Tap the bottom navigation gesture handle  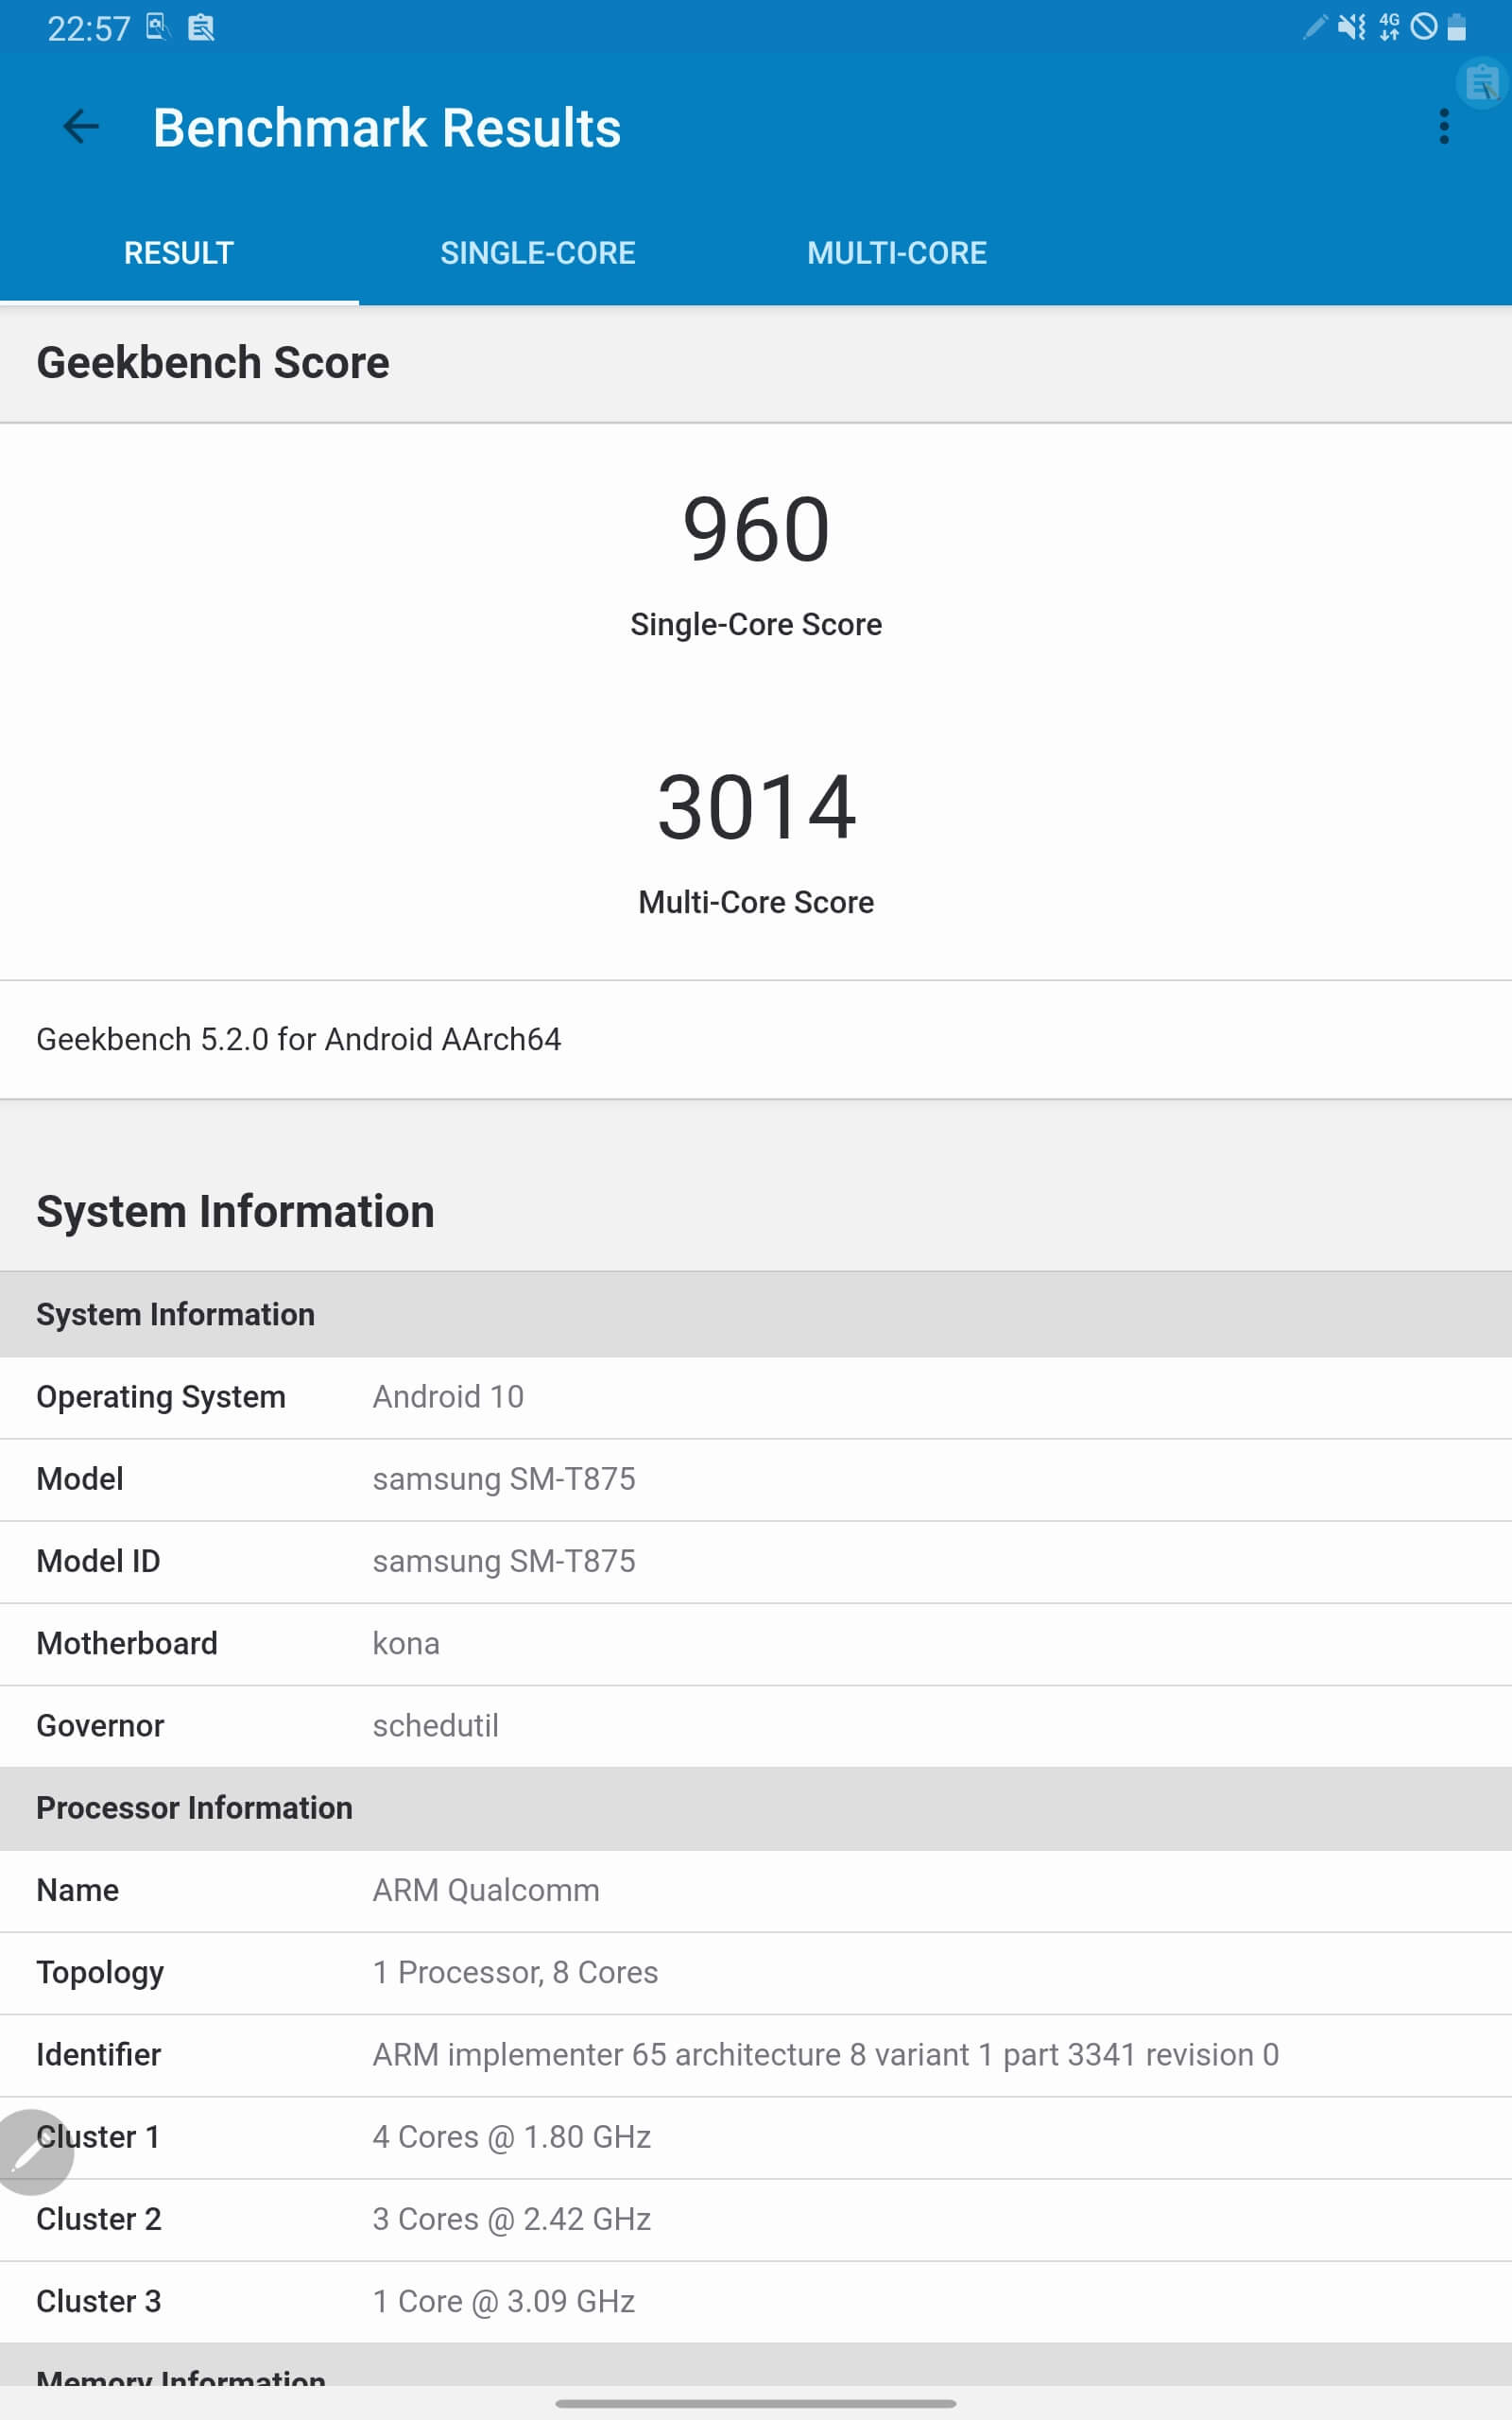[x=756, y=2403]
